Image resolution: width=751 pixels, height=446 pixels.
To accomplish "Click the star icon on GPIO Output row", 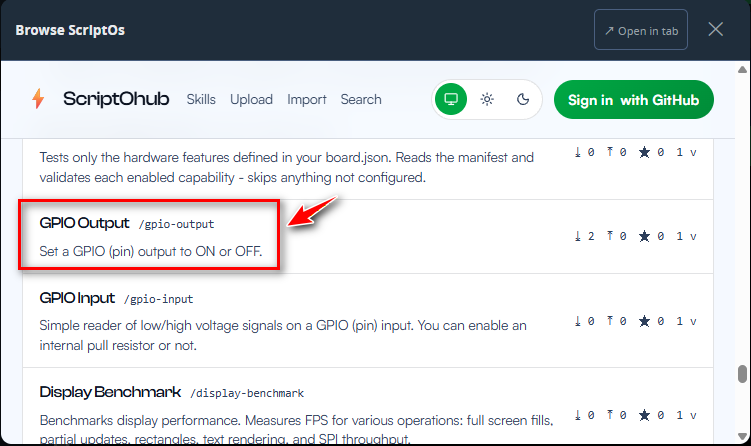I will [x=645, y=236].
